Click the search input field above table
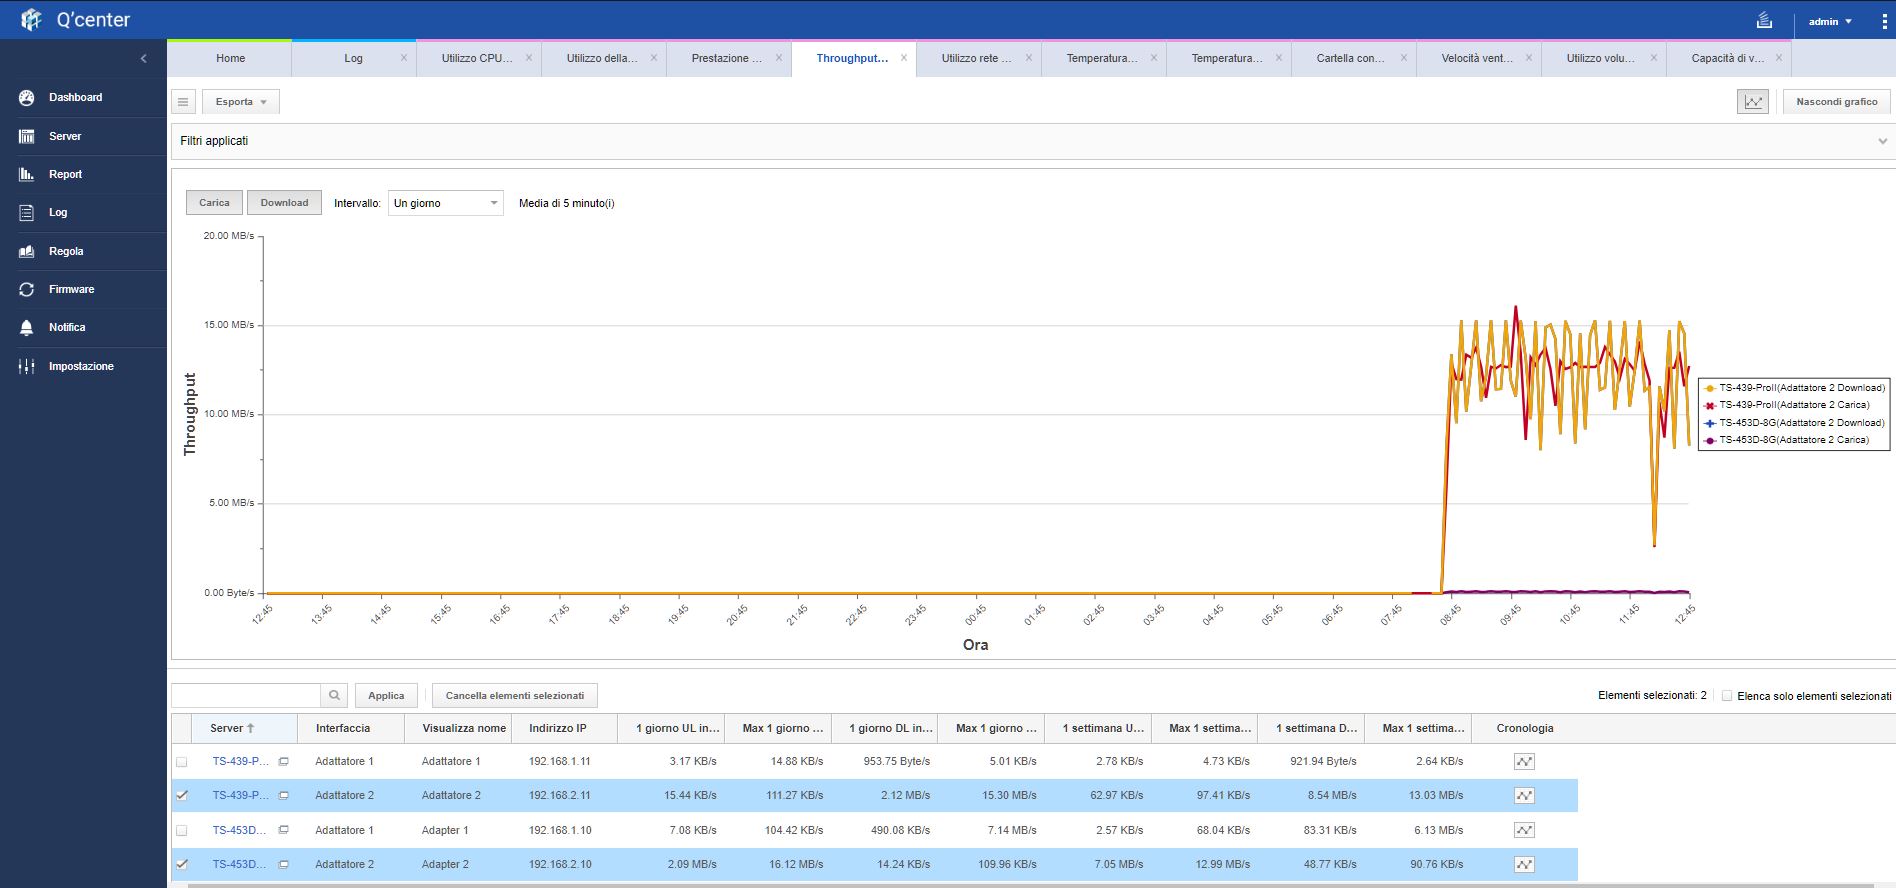Viewport: 1896px width, 888px height. coord(246,696)
